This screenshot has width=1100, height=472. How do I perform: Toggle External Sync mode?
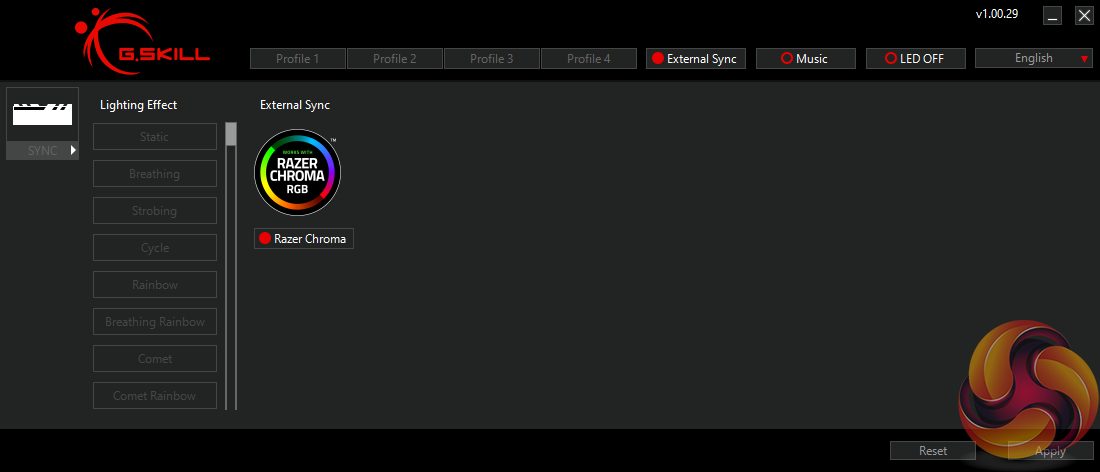click(x=695, y=58)
